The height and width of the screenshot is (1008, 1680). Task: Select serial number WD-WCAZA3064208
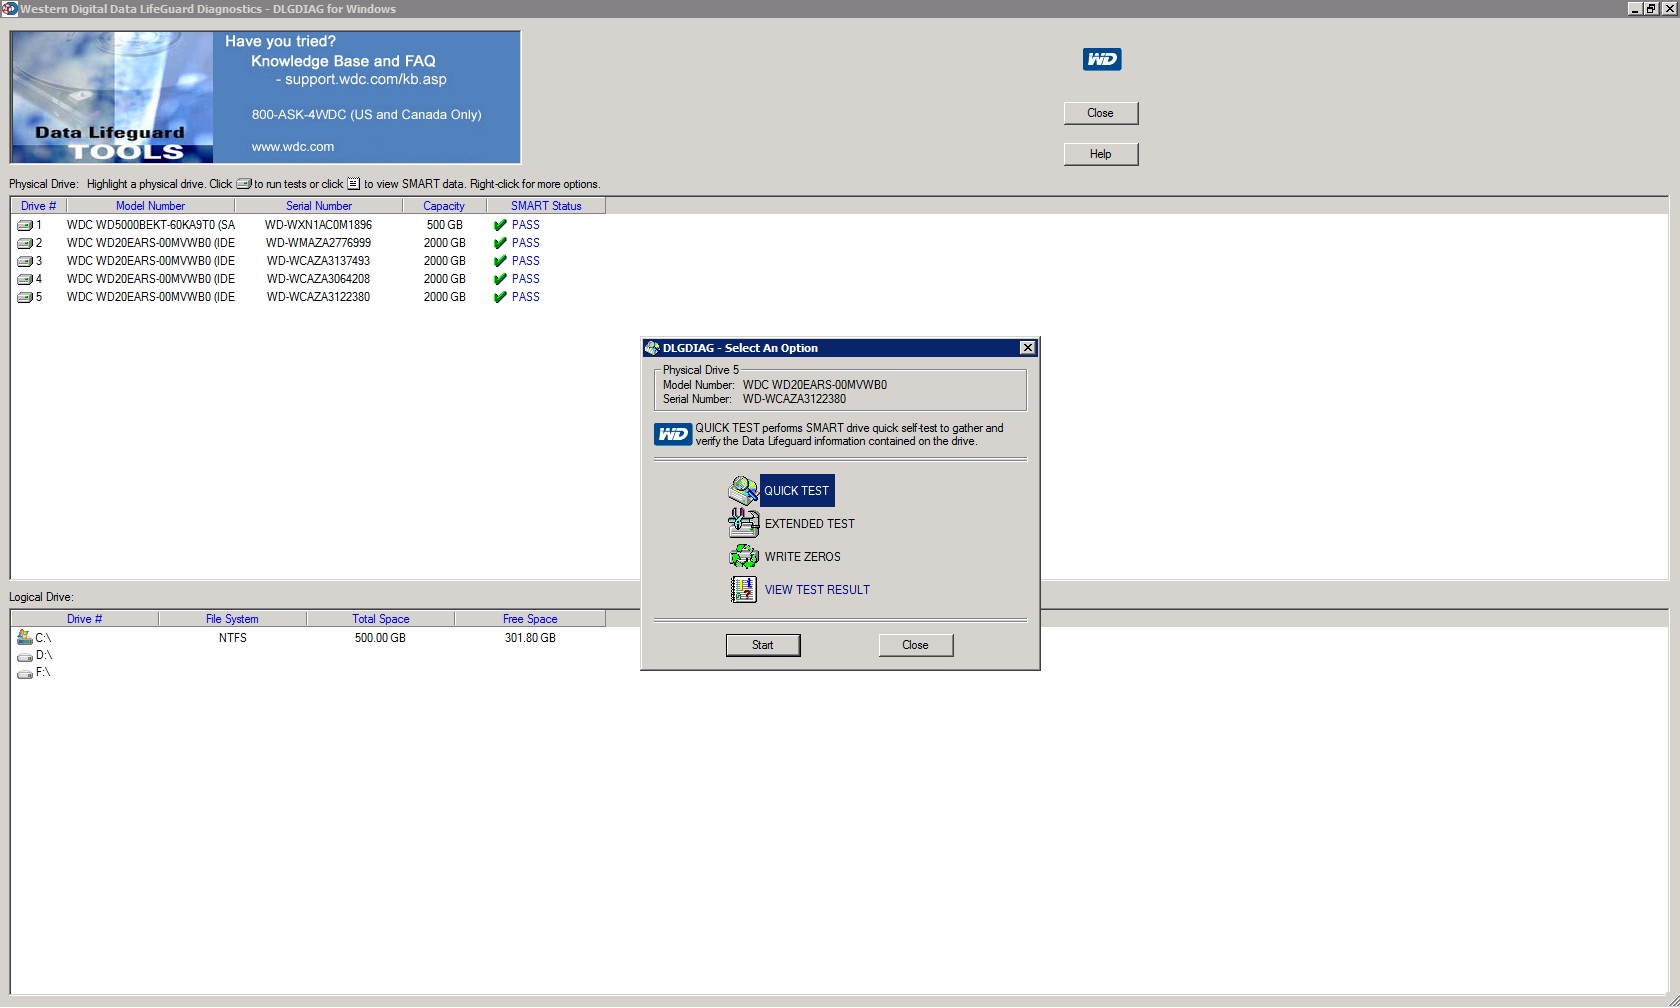point(318,279)
